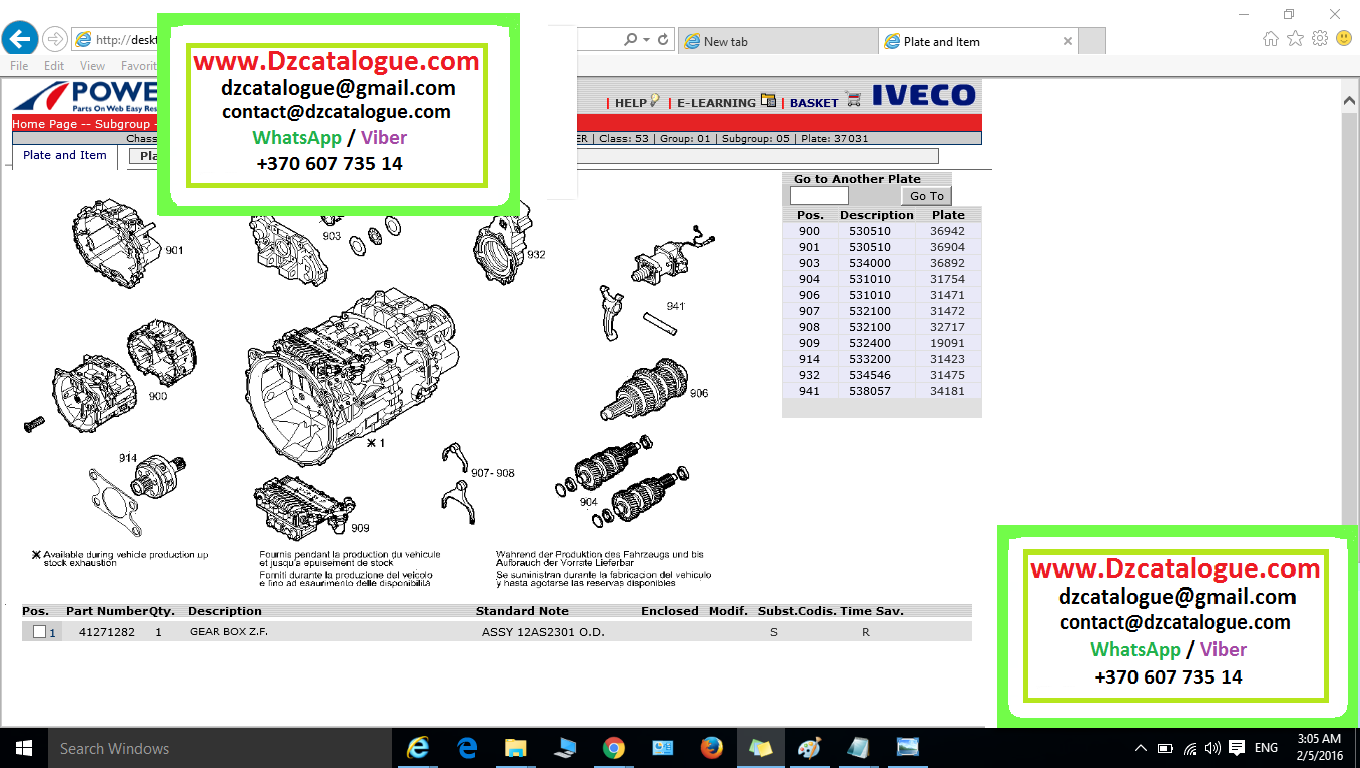Click the Go to Another Plate input field
The image size is (1360, 768).
(x=819, y=196)
